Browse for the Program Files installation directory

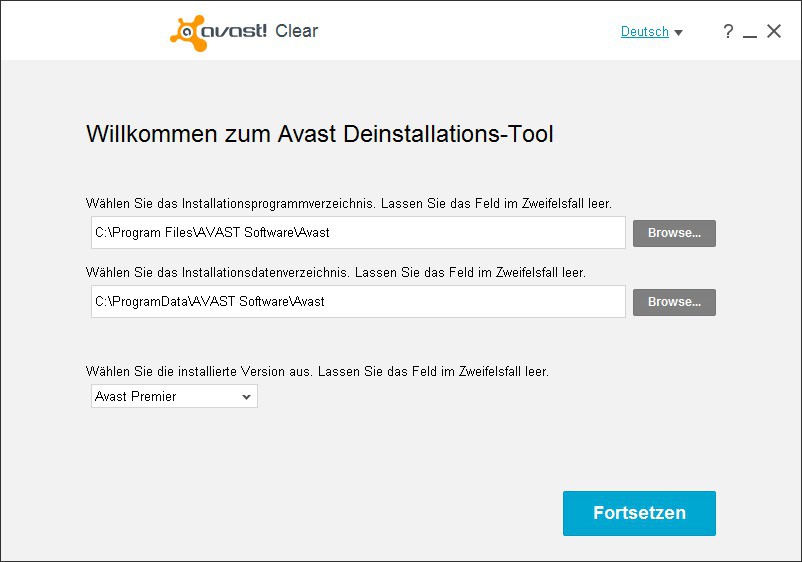pyautogui.click(x=674, y=233)
